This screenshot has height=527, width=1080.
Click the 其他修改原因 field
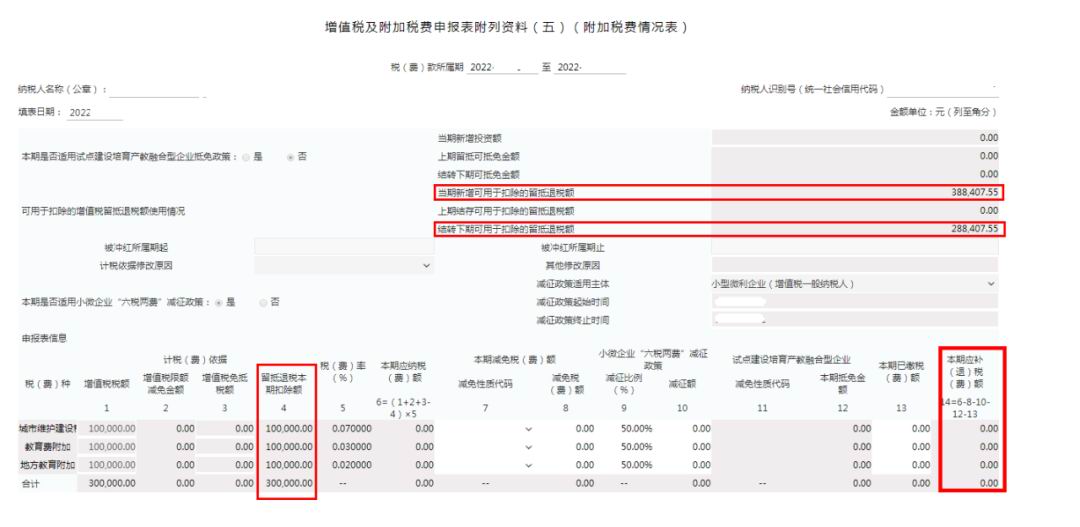[x=856, y=265]
